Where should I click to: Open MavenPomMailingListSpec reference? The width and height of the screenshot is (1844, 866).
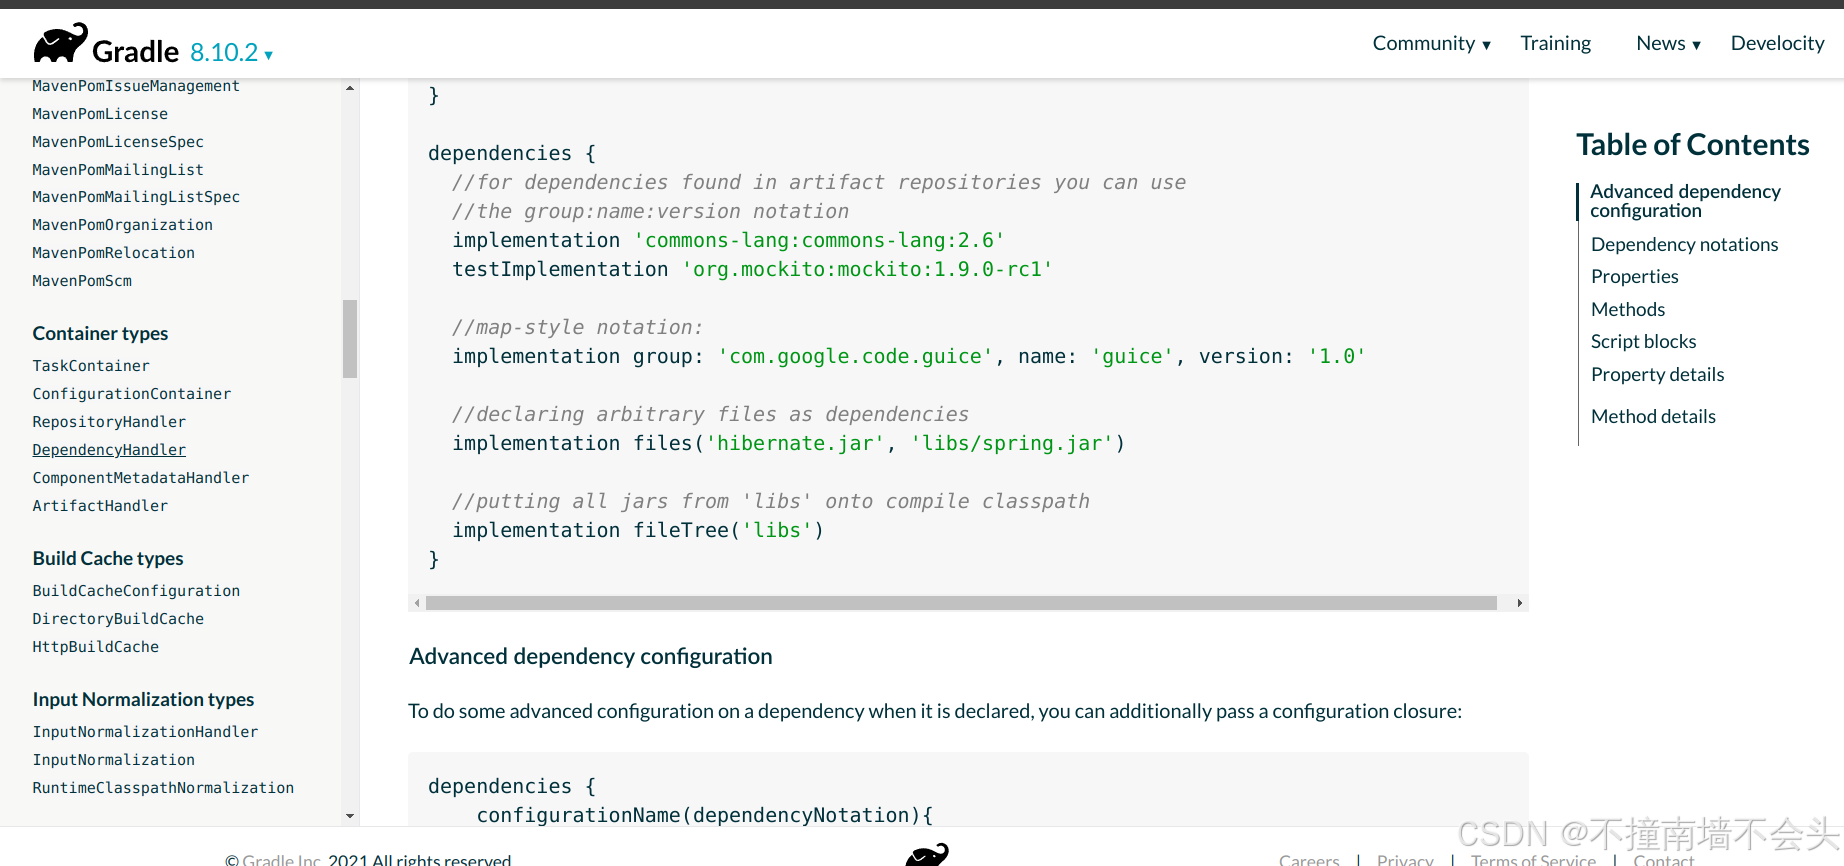(x=136, y=197)
